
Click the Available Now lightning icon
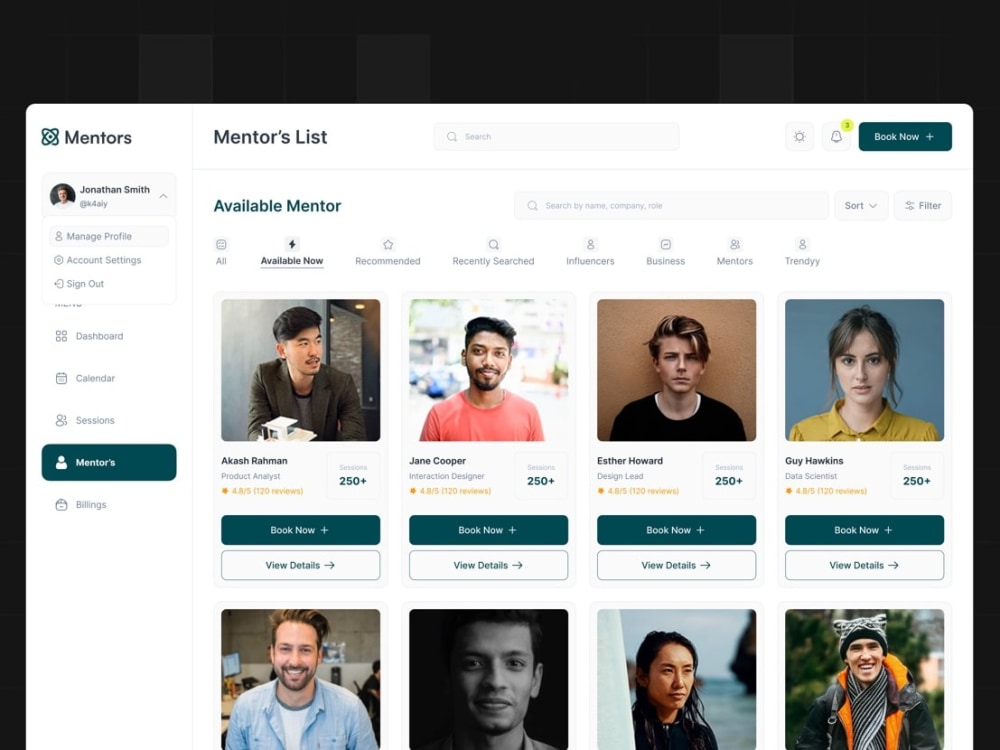(x=292, y=244)
